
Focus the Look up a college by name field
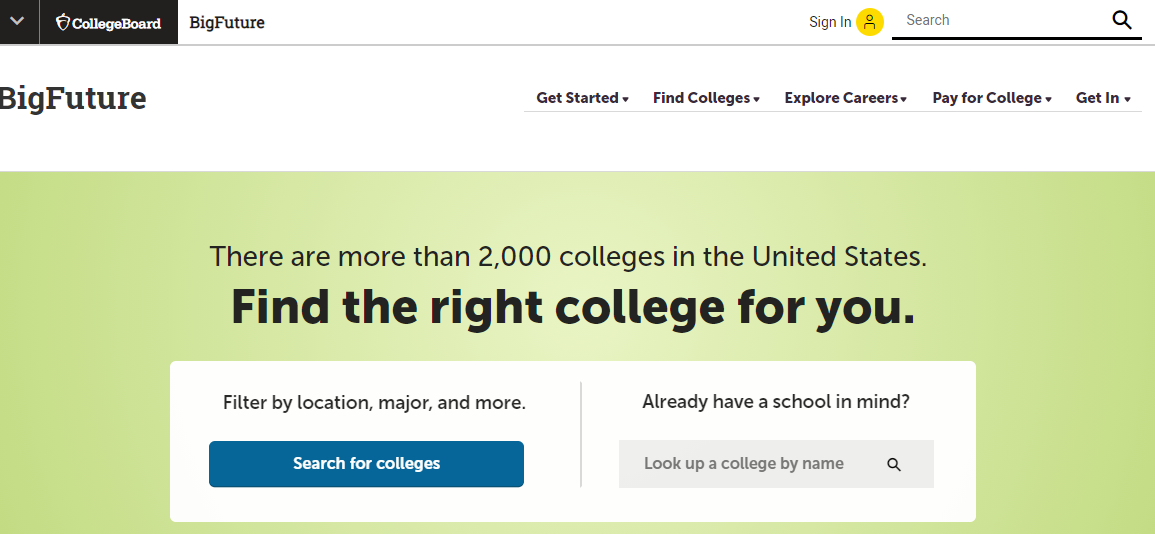click(x=776, y=464)
